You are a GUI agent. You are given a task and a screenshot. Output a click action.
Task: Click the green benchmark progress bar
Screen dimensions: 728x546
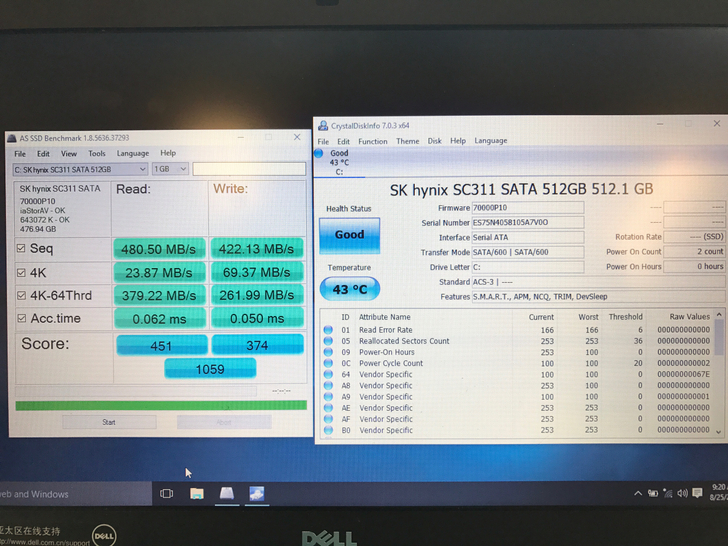click(x=161, y=405)
